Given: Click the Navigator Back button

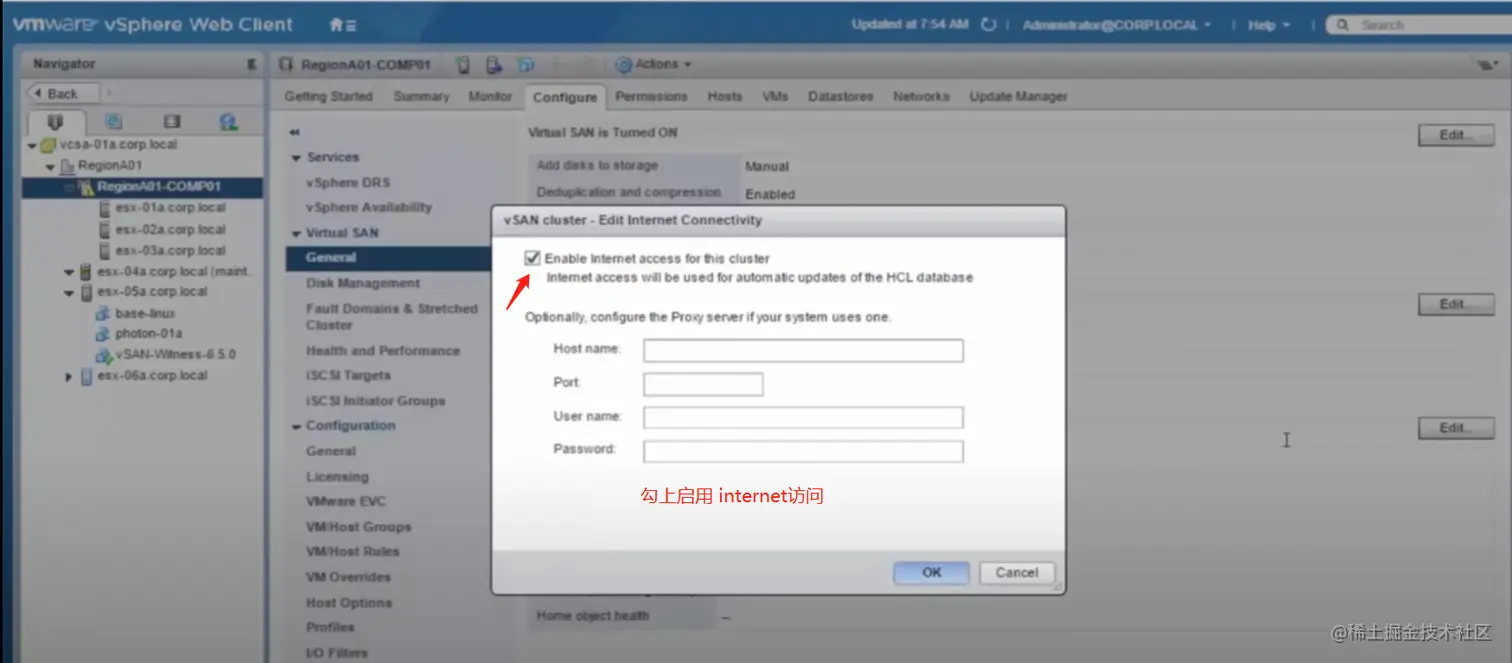Looking at the screenshot, I should 61,93.
